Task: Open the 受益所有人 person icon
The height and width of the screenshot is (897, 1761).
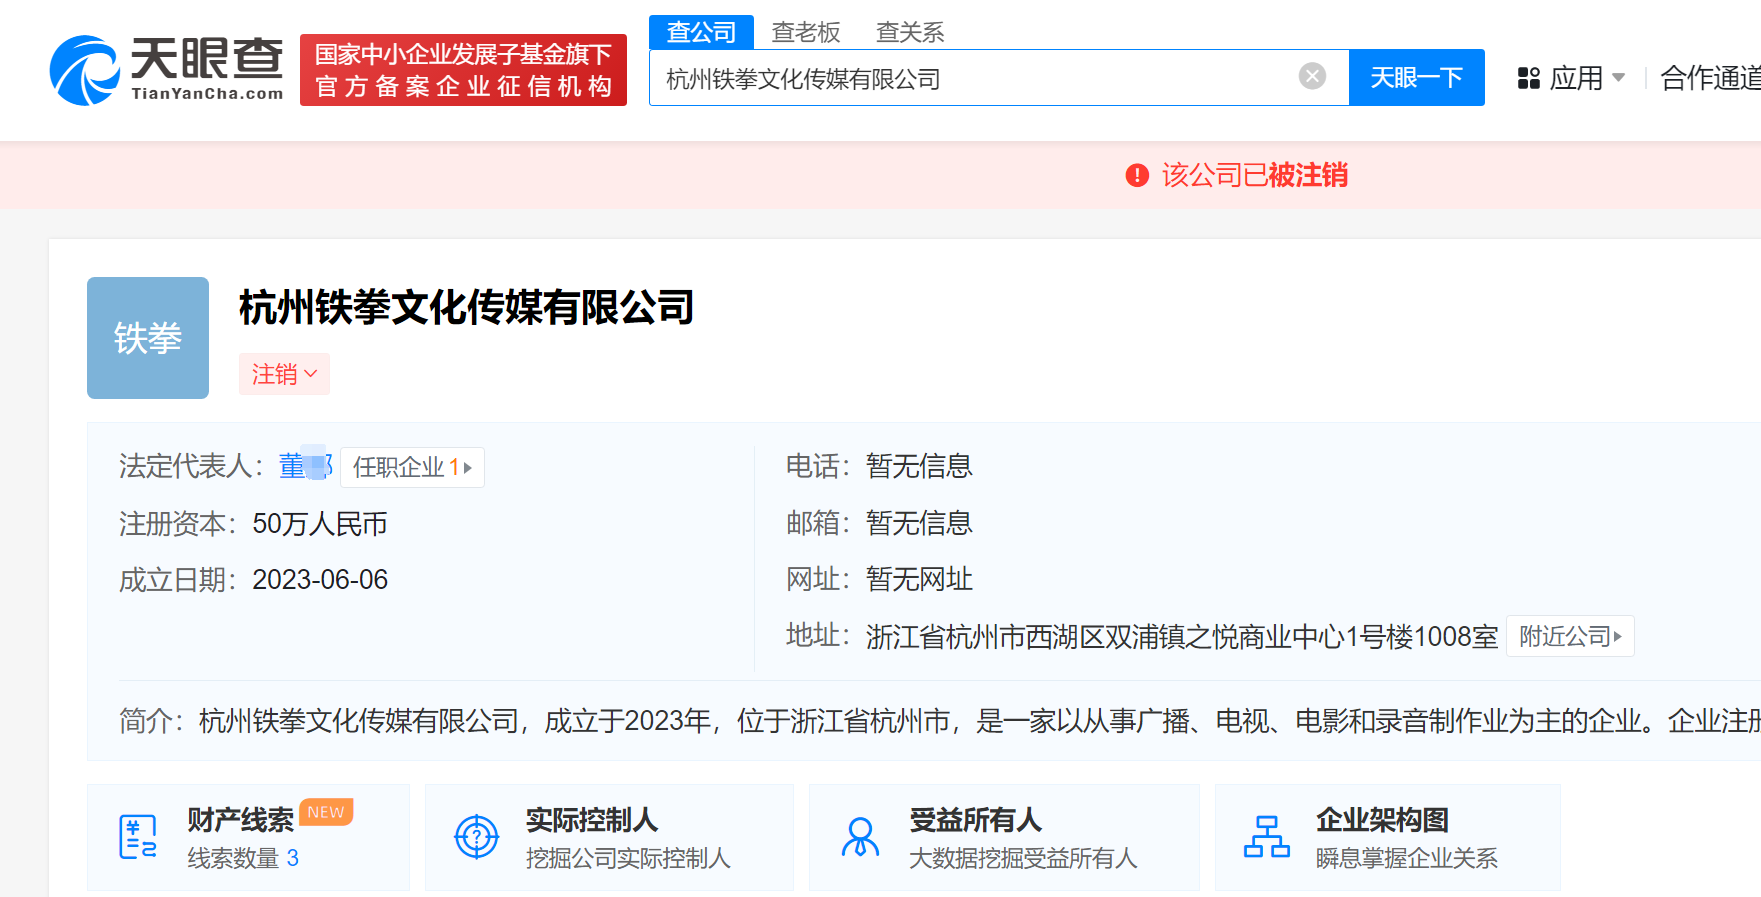Action: [x=860, y=837]
